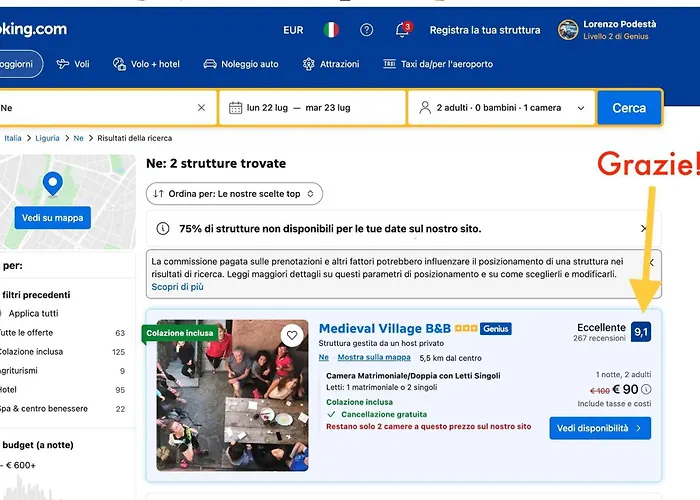
Task: Select the check-out date mar 23 lug
Action: pyautogui.click(x=328, y=108)
